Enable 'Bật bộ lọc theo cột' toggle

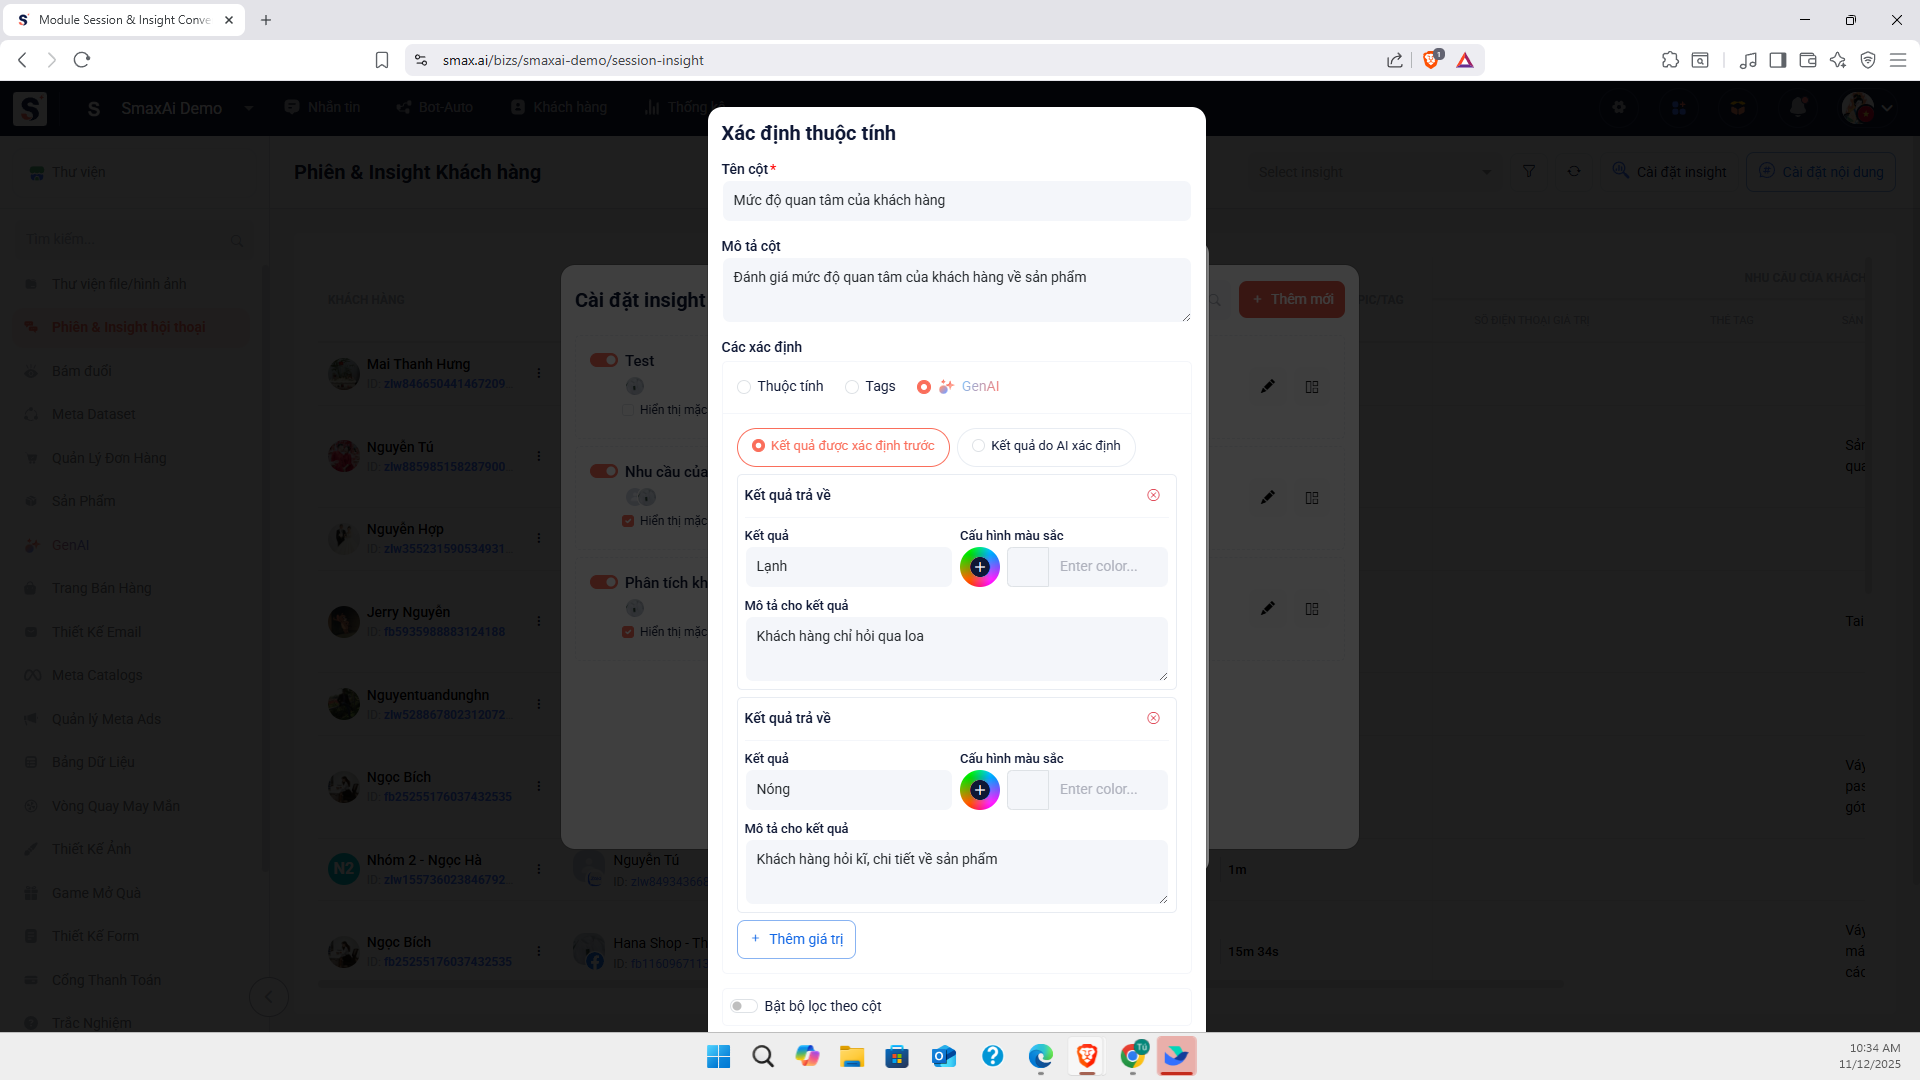point(742,1006)
